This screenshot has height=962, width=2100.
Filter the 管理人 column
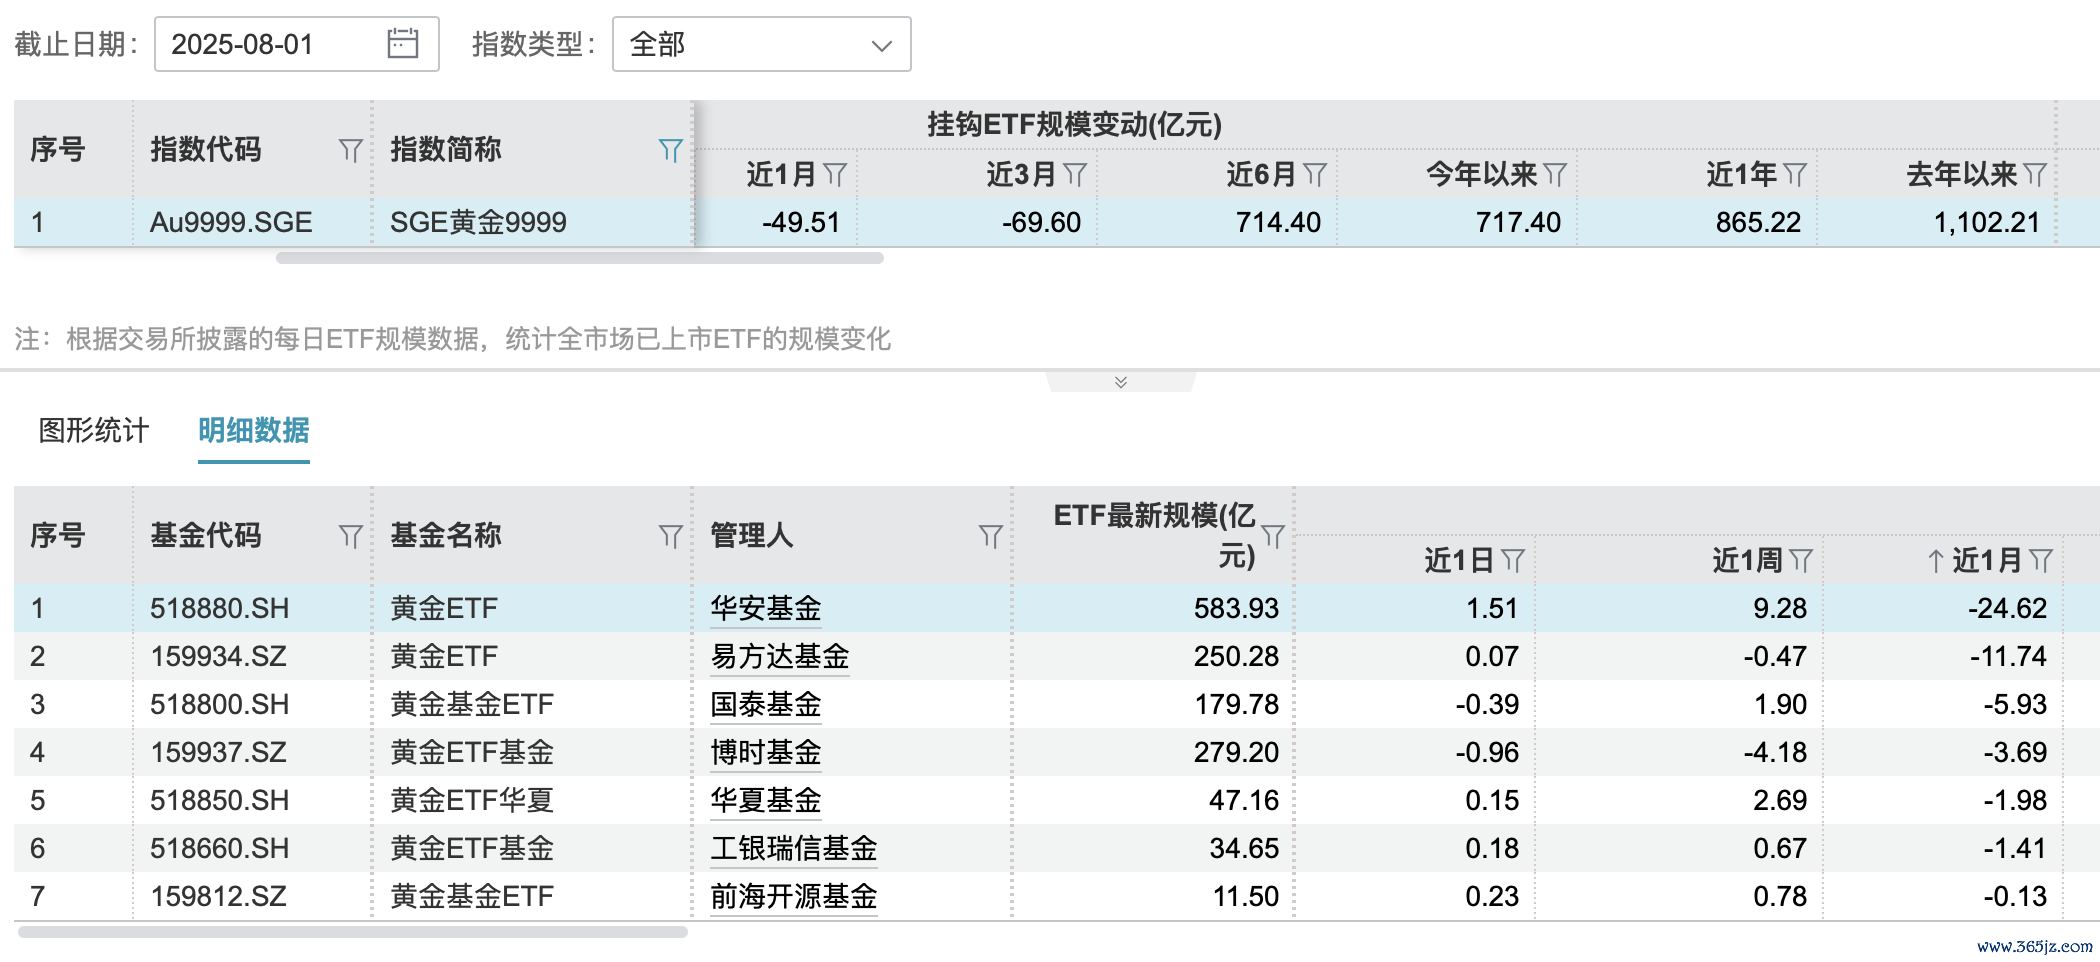tap(990, 536)
